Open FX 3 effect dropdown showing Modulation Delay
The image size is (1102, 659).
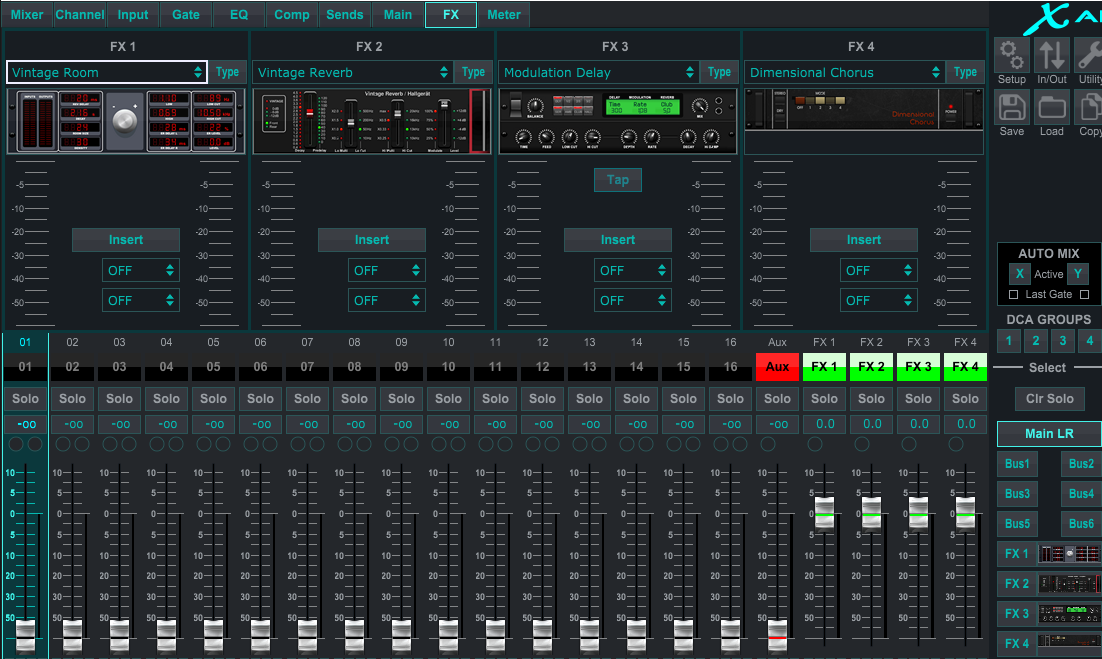click(599, 72)
